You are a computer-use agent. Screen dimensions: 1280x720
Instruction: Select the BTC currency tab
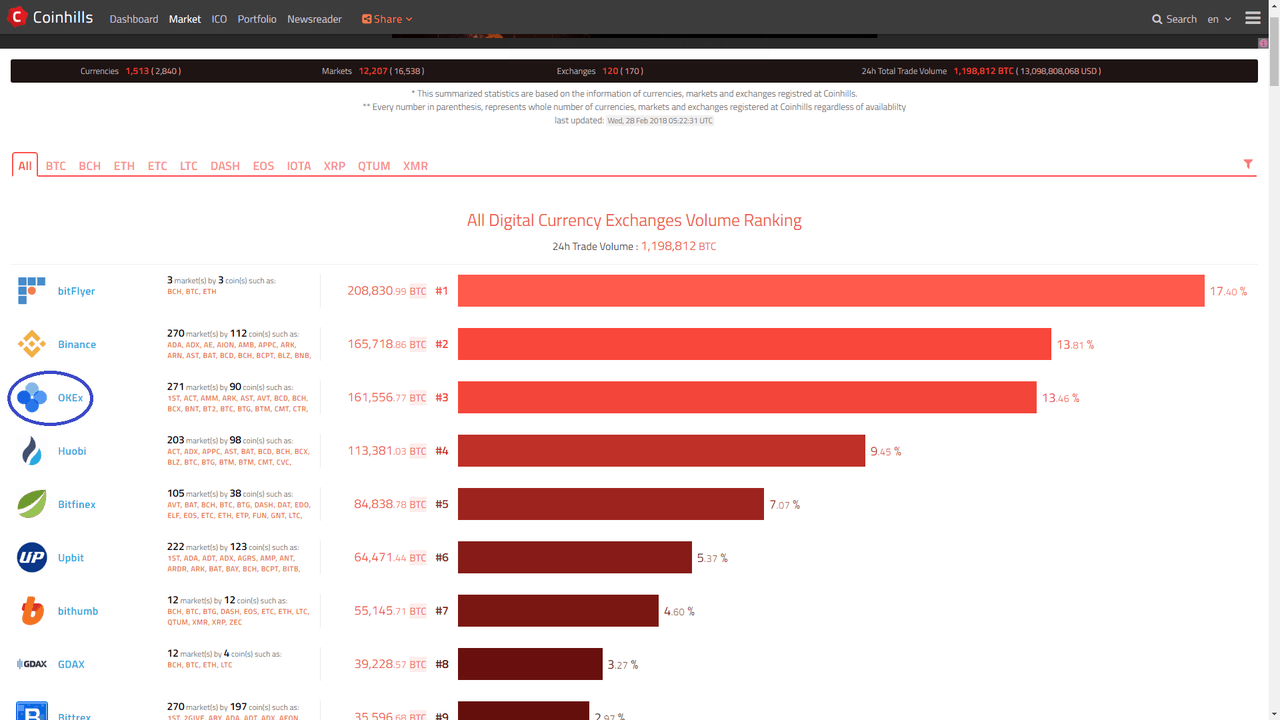click(56, 166)
